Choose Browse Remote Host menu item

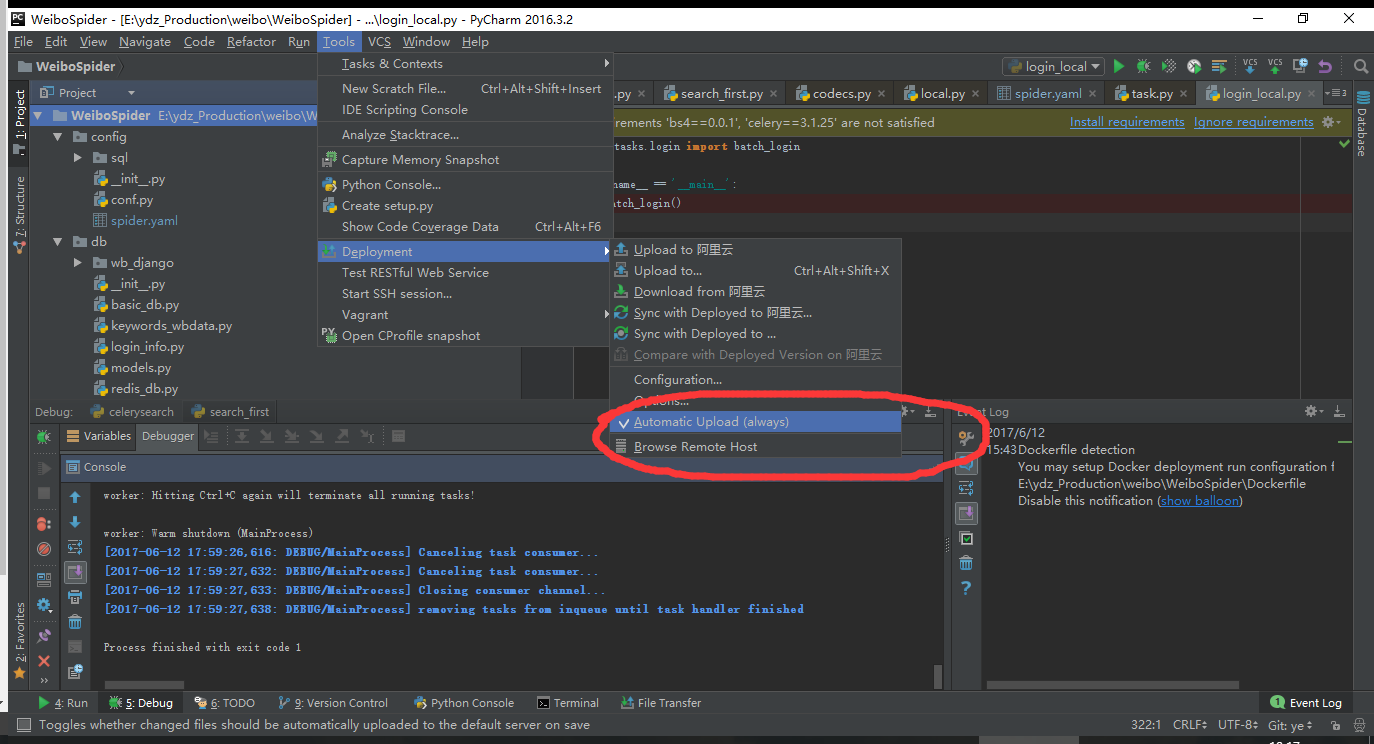(757, 447)
